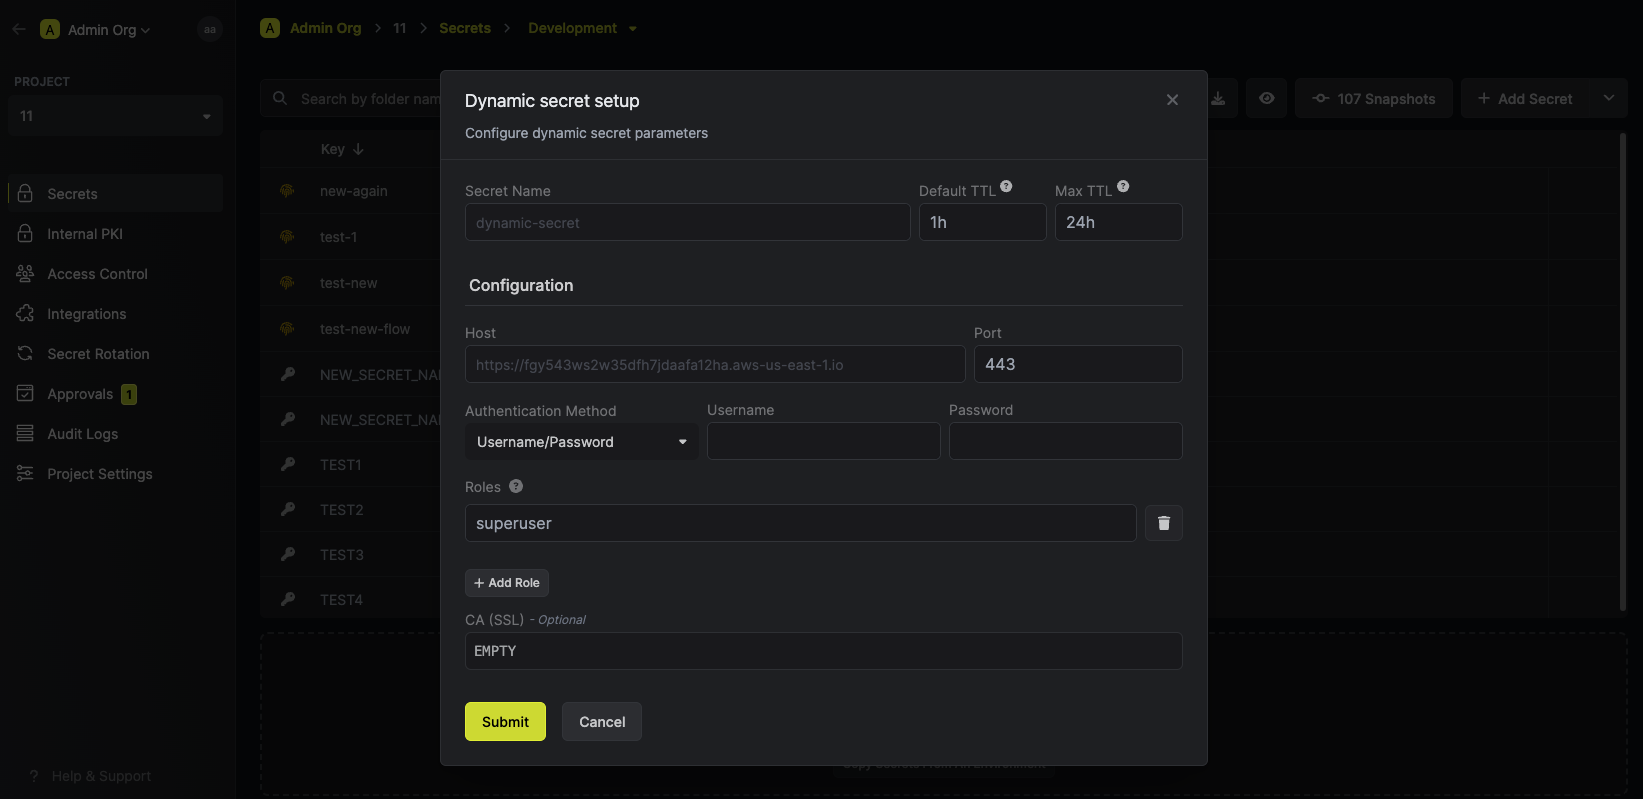Click the Default TTL field showing 1h
This screenshot has height=799, width=1643.
click(x=983, y=222)
